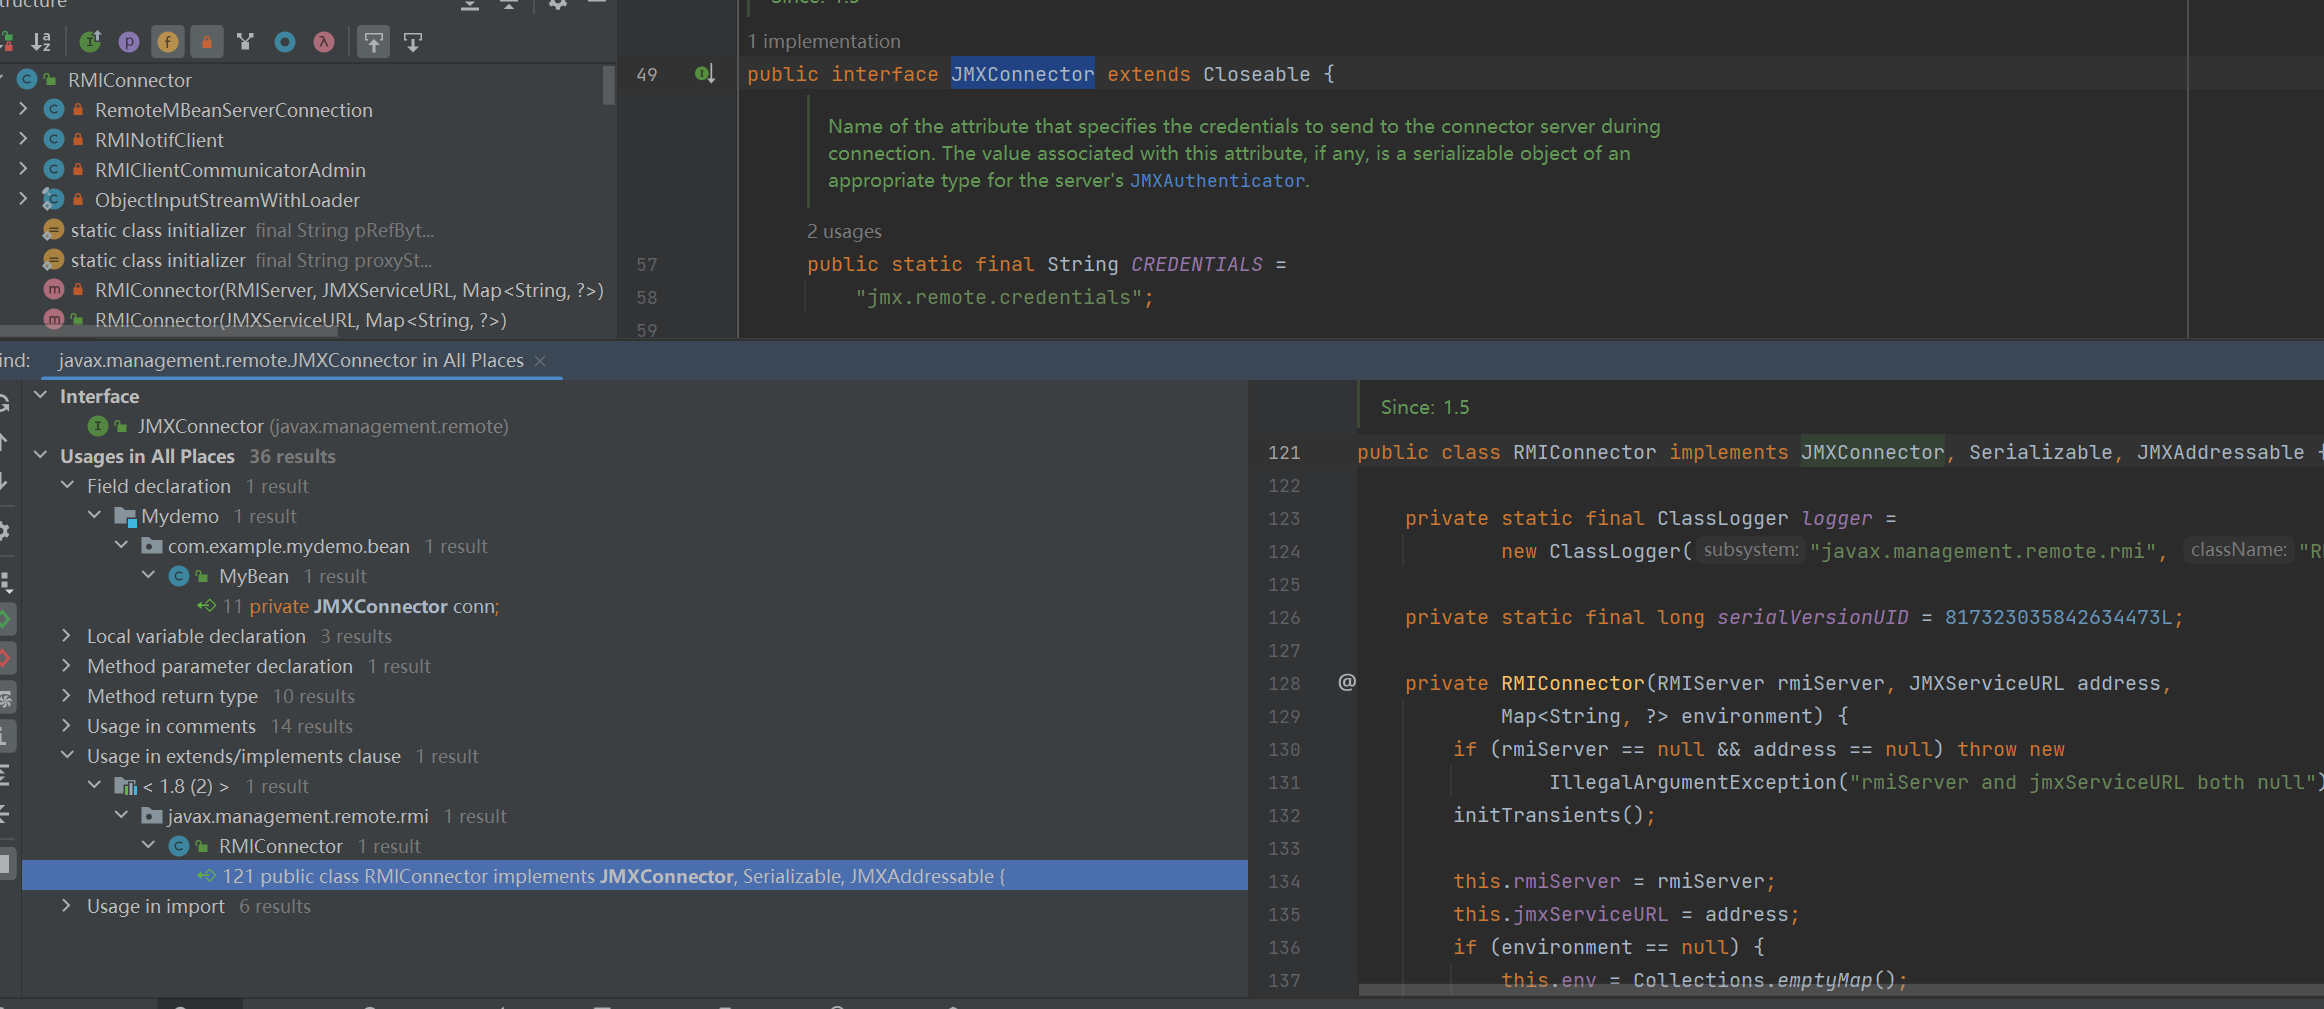Click the @ gutter icon on line 128
The height and width of the screenshot is (1009, 2324).
point(1347,683)
